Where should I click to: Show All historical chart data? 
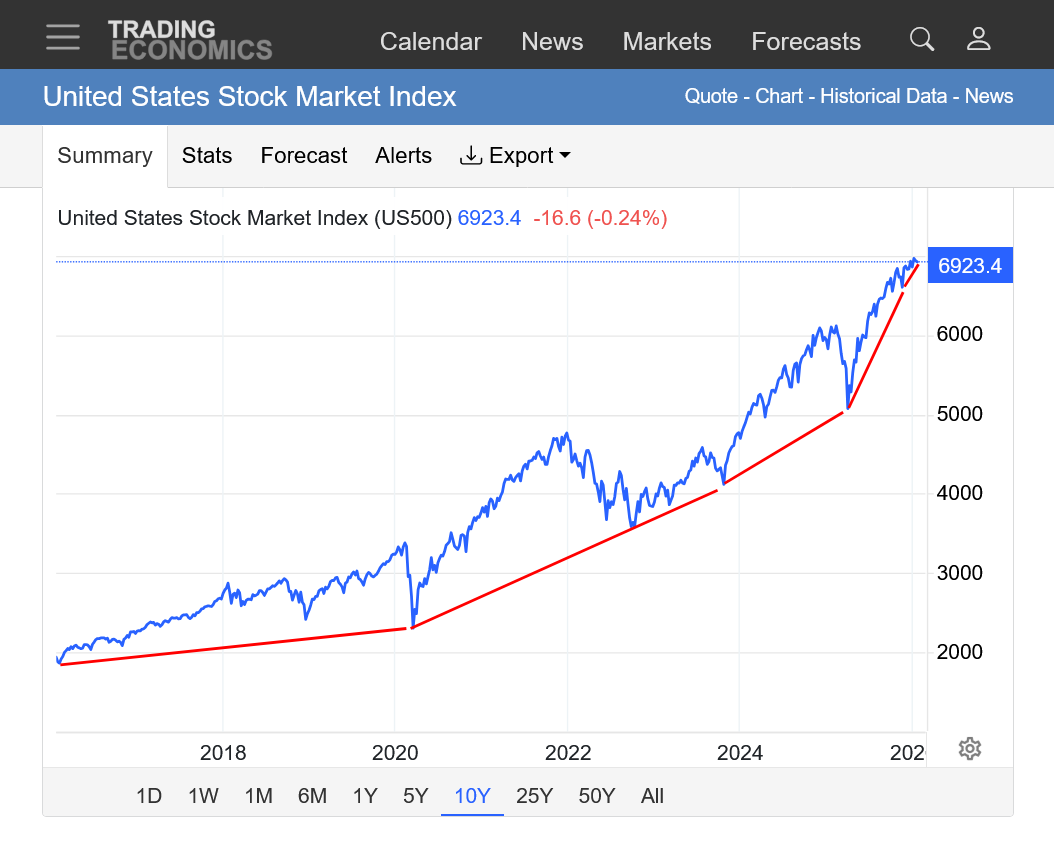pos(652,796)
